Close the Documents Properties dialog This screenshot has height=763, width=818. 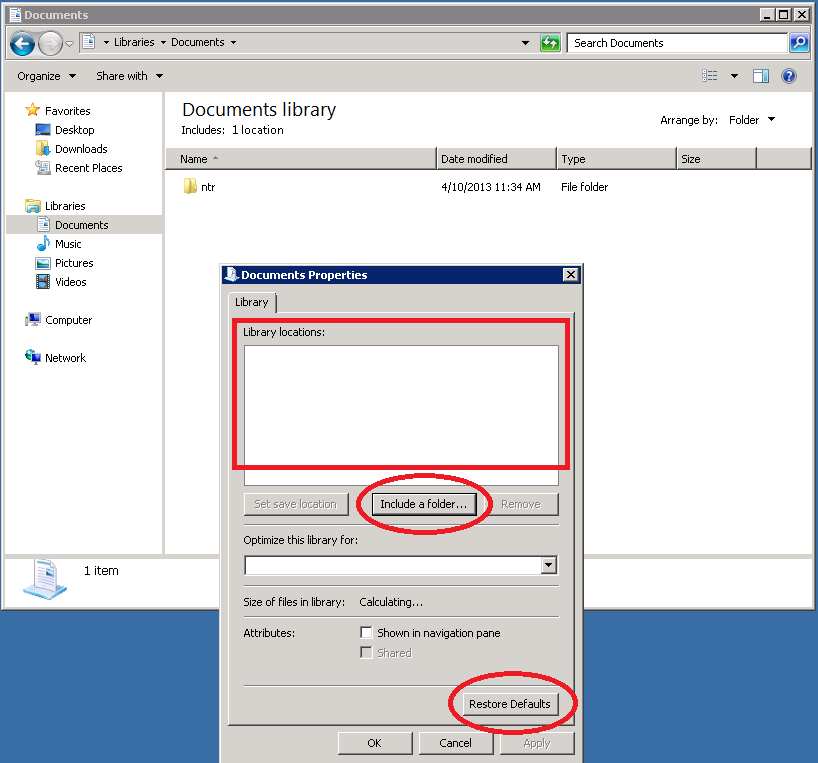coord(571,274)
